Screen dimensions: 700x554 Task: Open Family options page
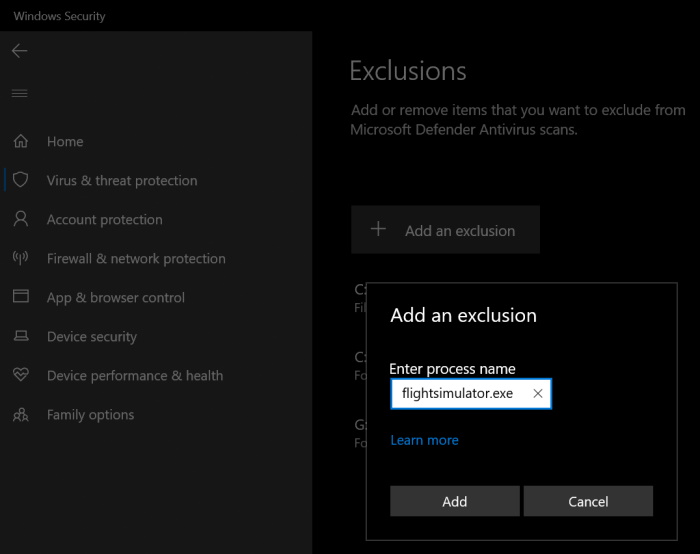coord(91,415)
